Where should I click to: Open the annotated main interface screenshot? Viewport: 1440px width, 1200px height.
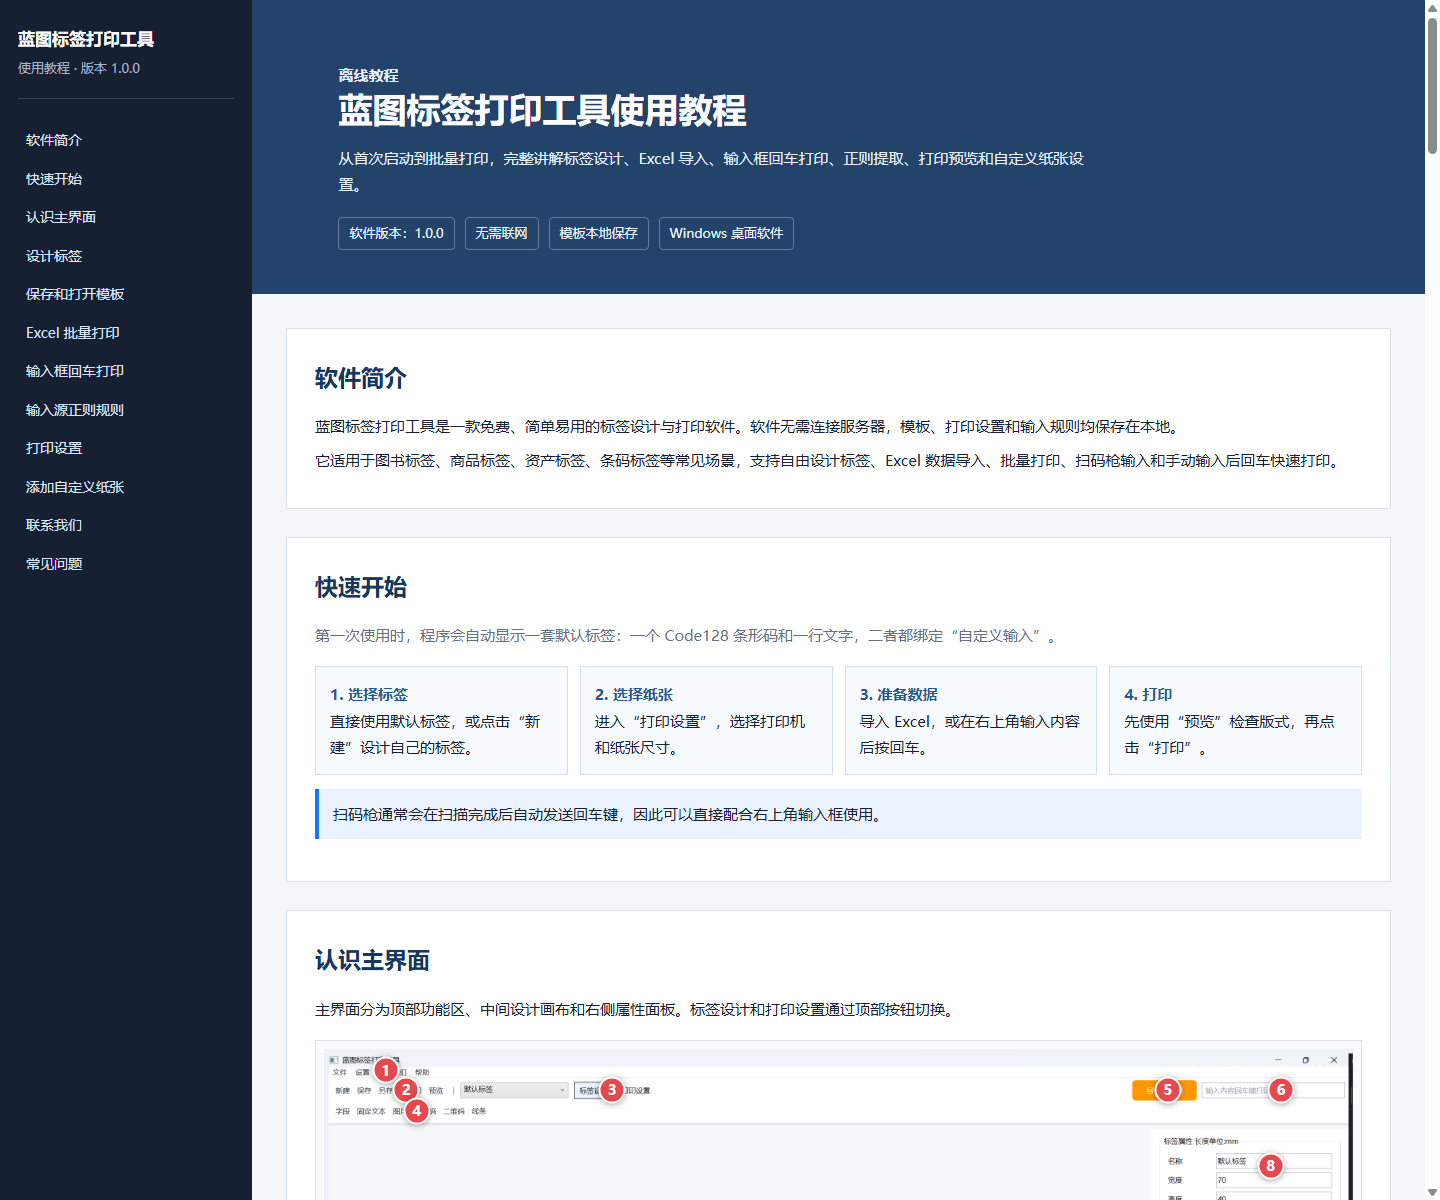838,1120
